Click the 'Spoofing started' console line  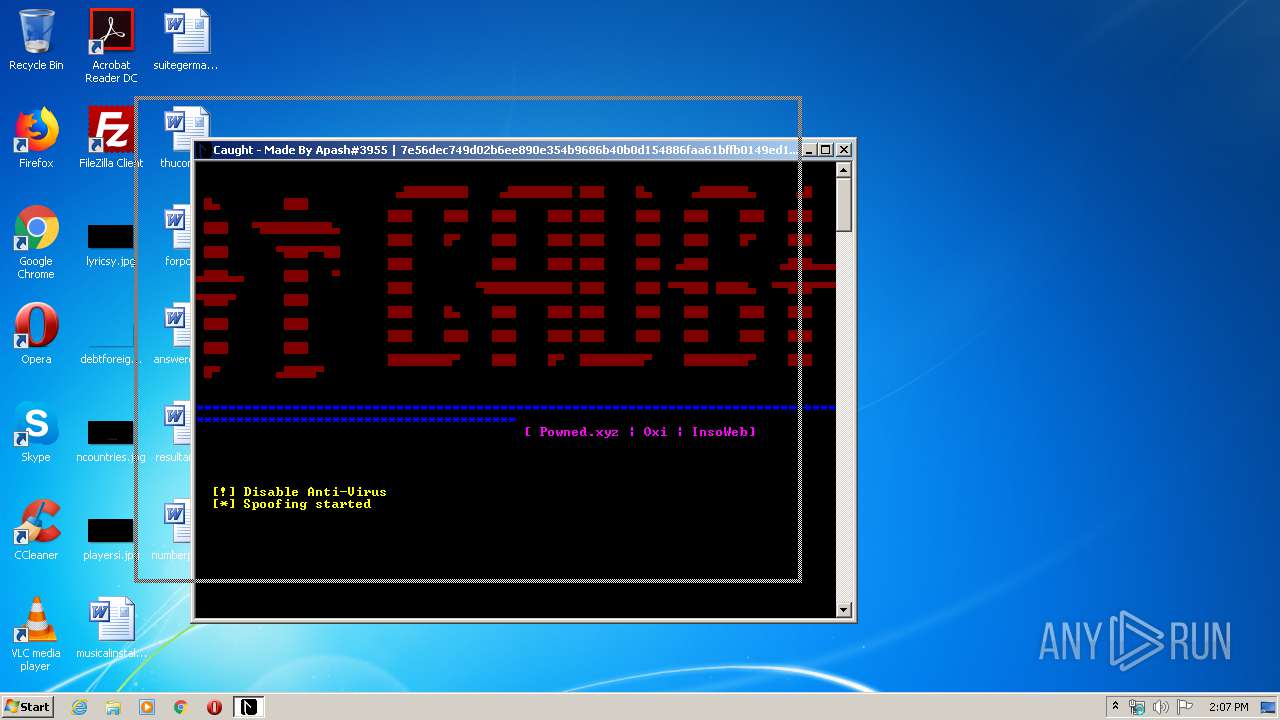pyautogui.click(x=291, y=504)
